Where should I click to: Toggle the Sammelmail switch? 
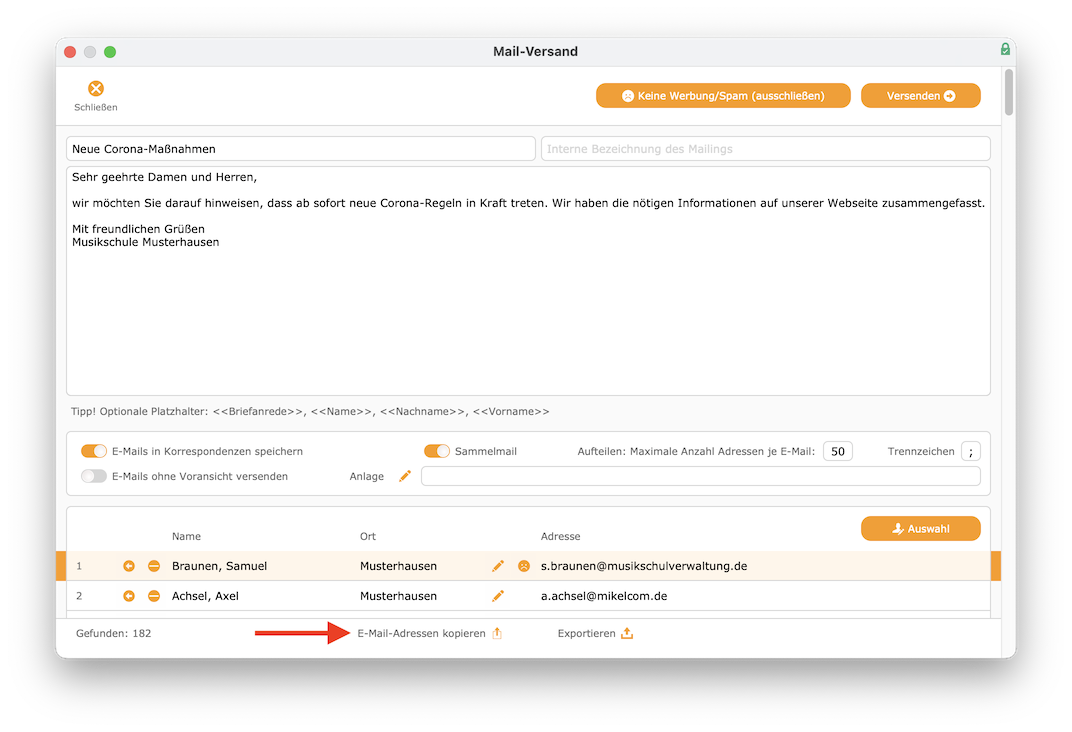(x=437, y=451)
